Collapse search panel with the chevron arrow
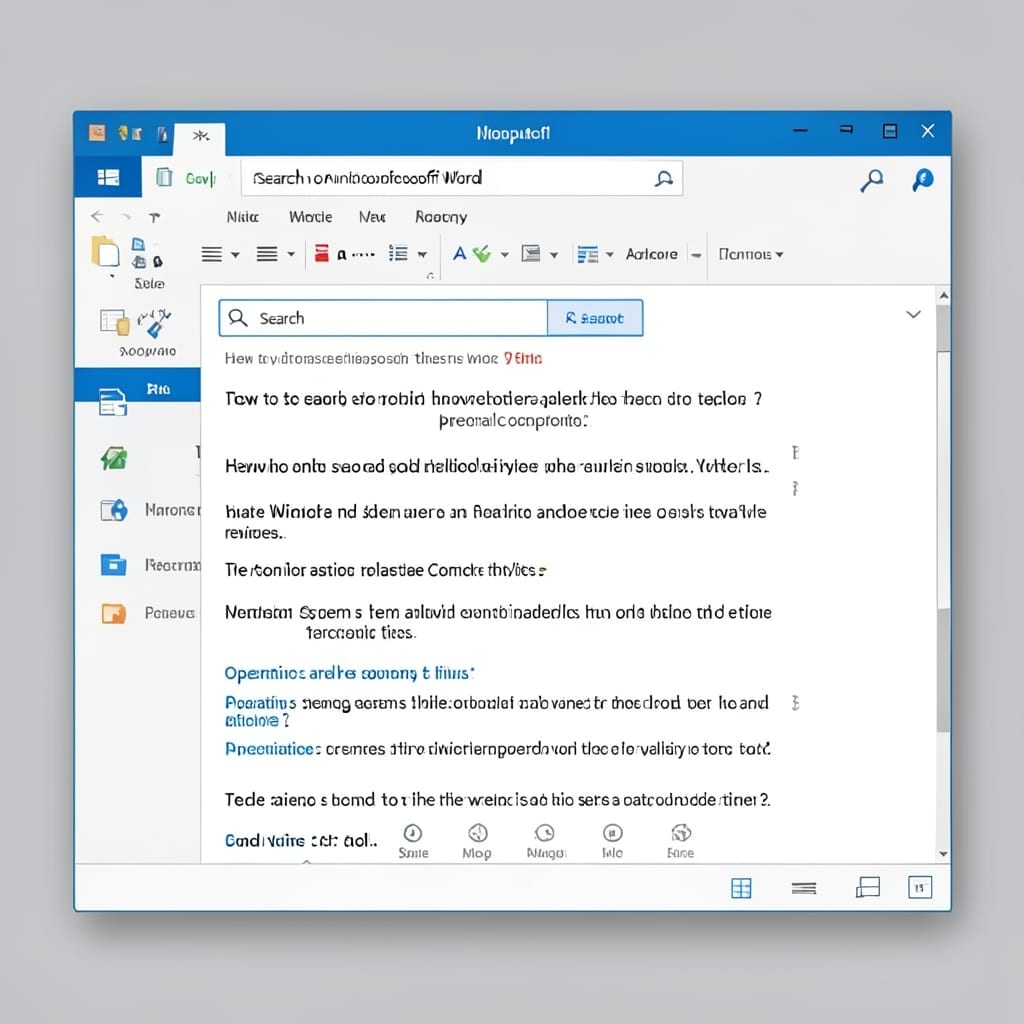The image size is (1024, 1024). (914, 315)
